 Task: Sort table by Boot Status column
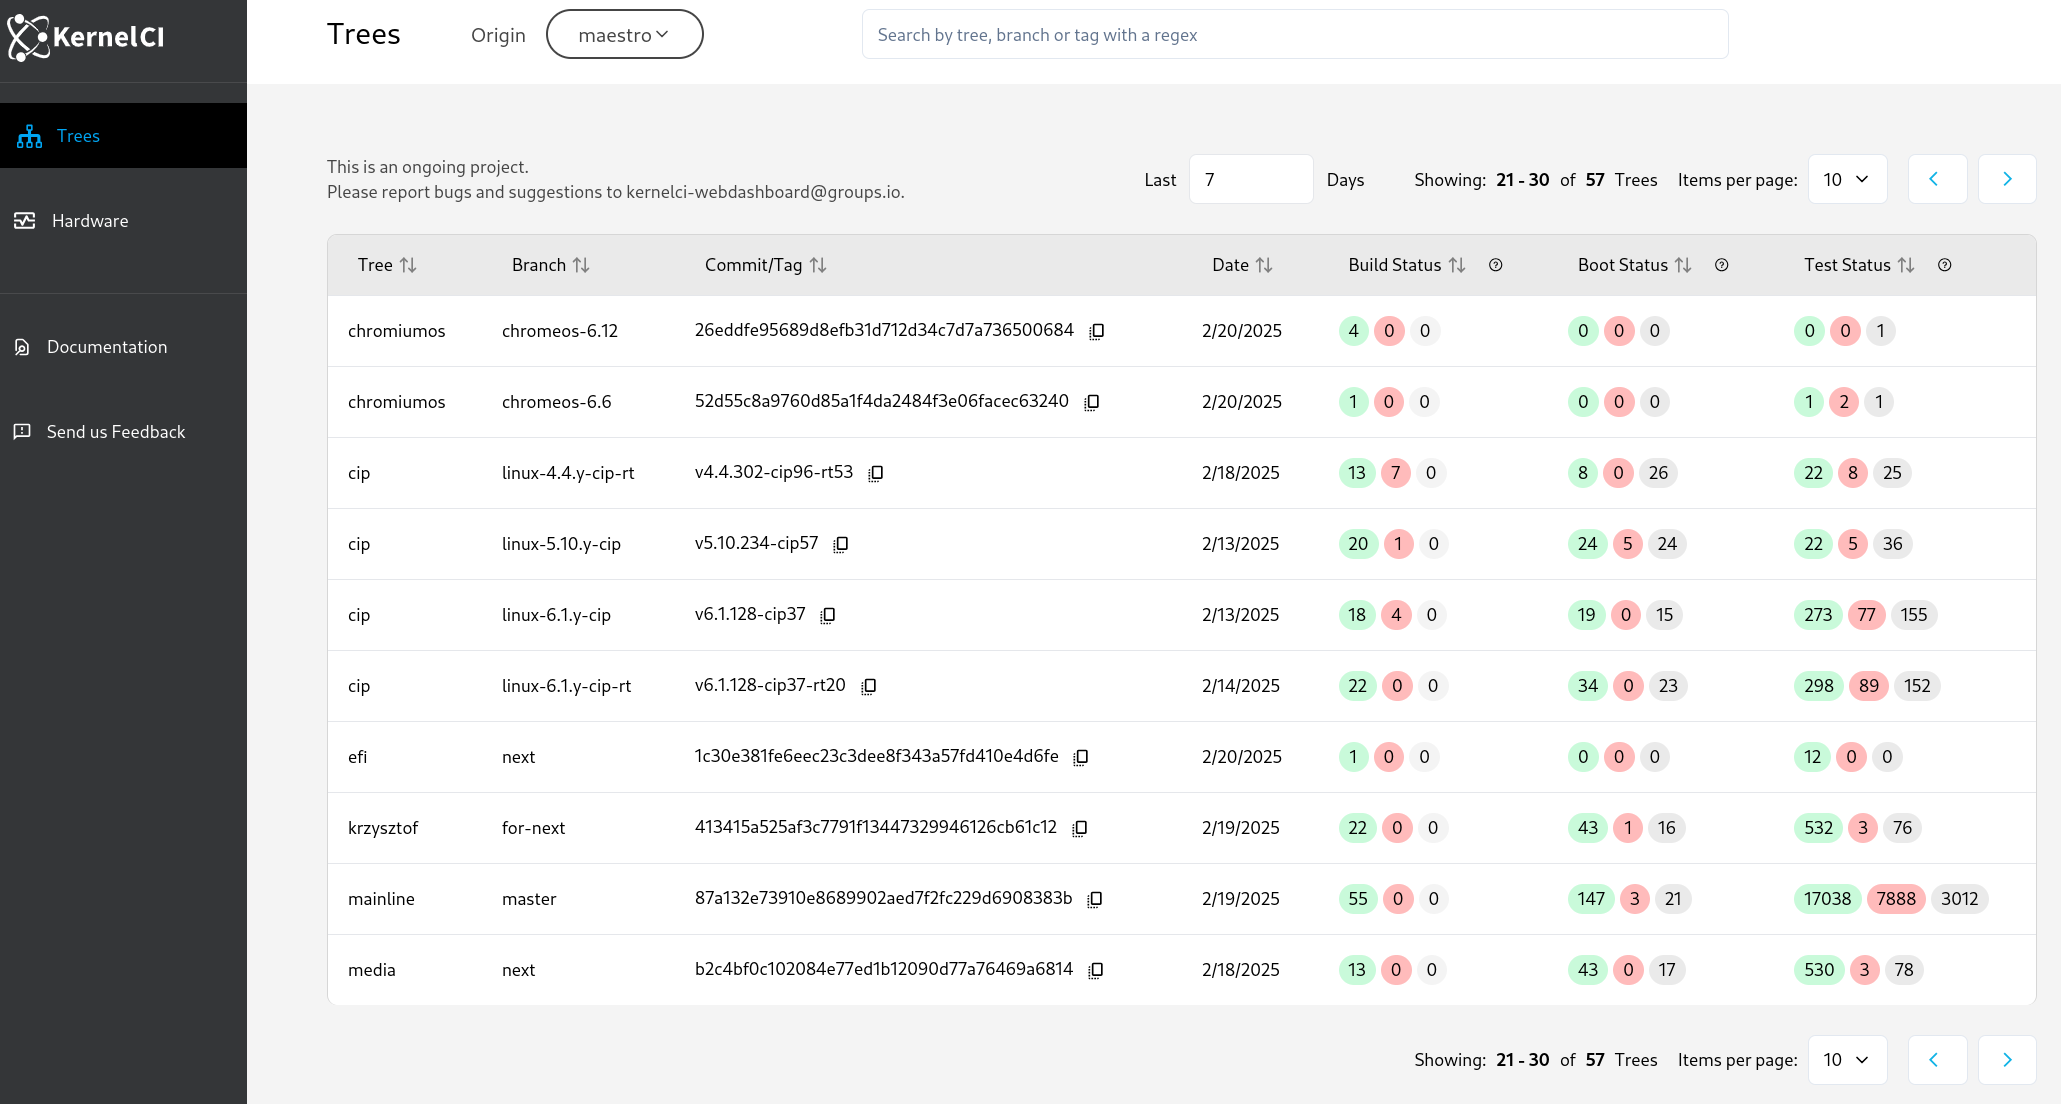click(1683, 265)
